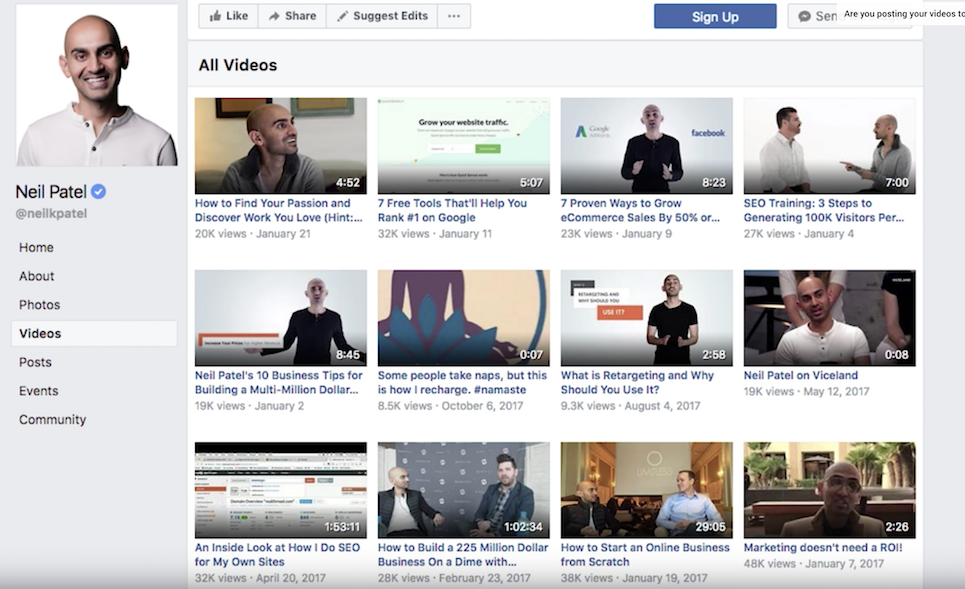Open 'An Inside Look at How I Do SEO' link

pyautogui.click(x=278, y=555)
